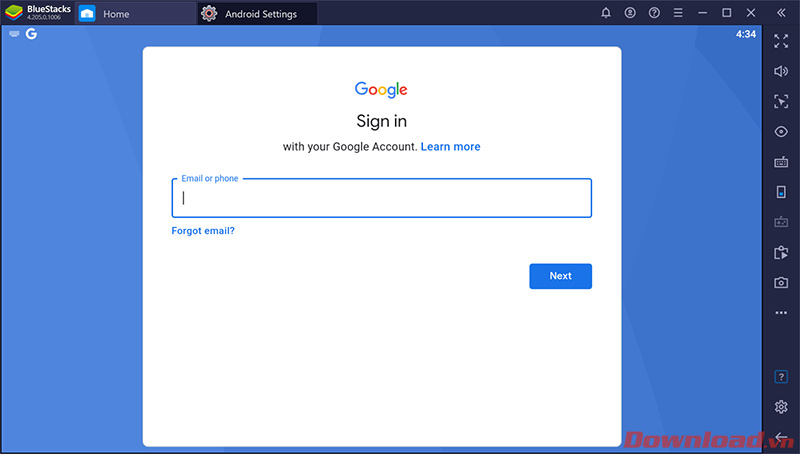
Task: Switch to the Home tab
Action: pyautogui.click(x=116, y=14)
